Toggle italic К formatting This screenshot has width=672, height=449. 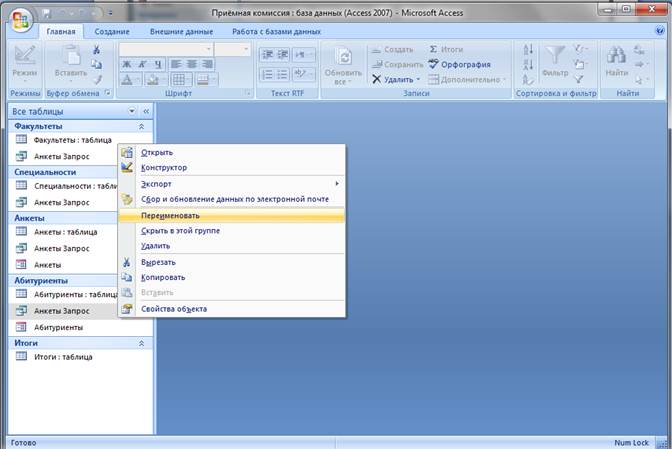pyautogui.click(x=142, y=64)
